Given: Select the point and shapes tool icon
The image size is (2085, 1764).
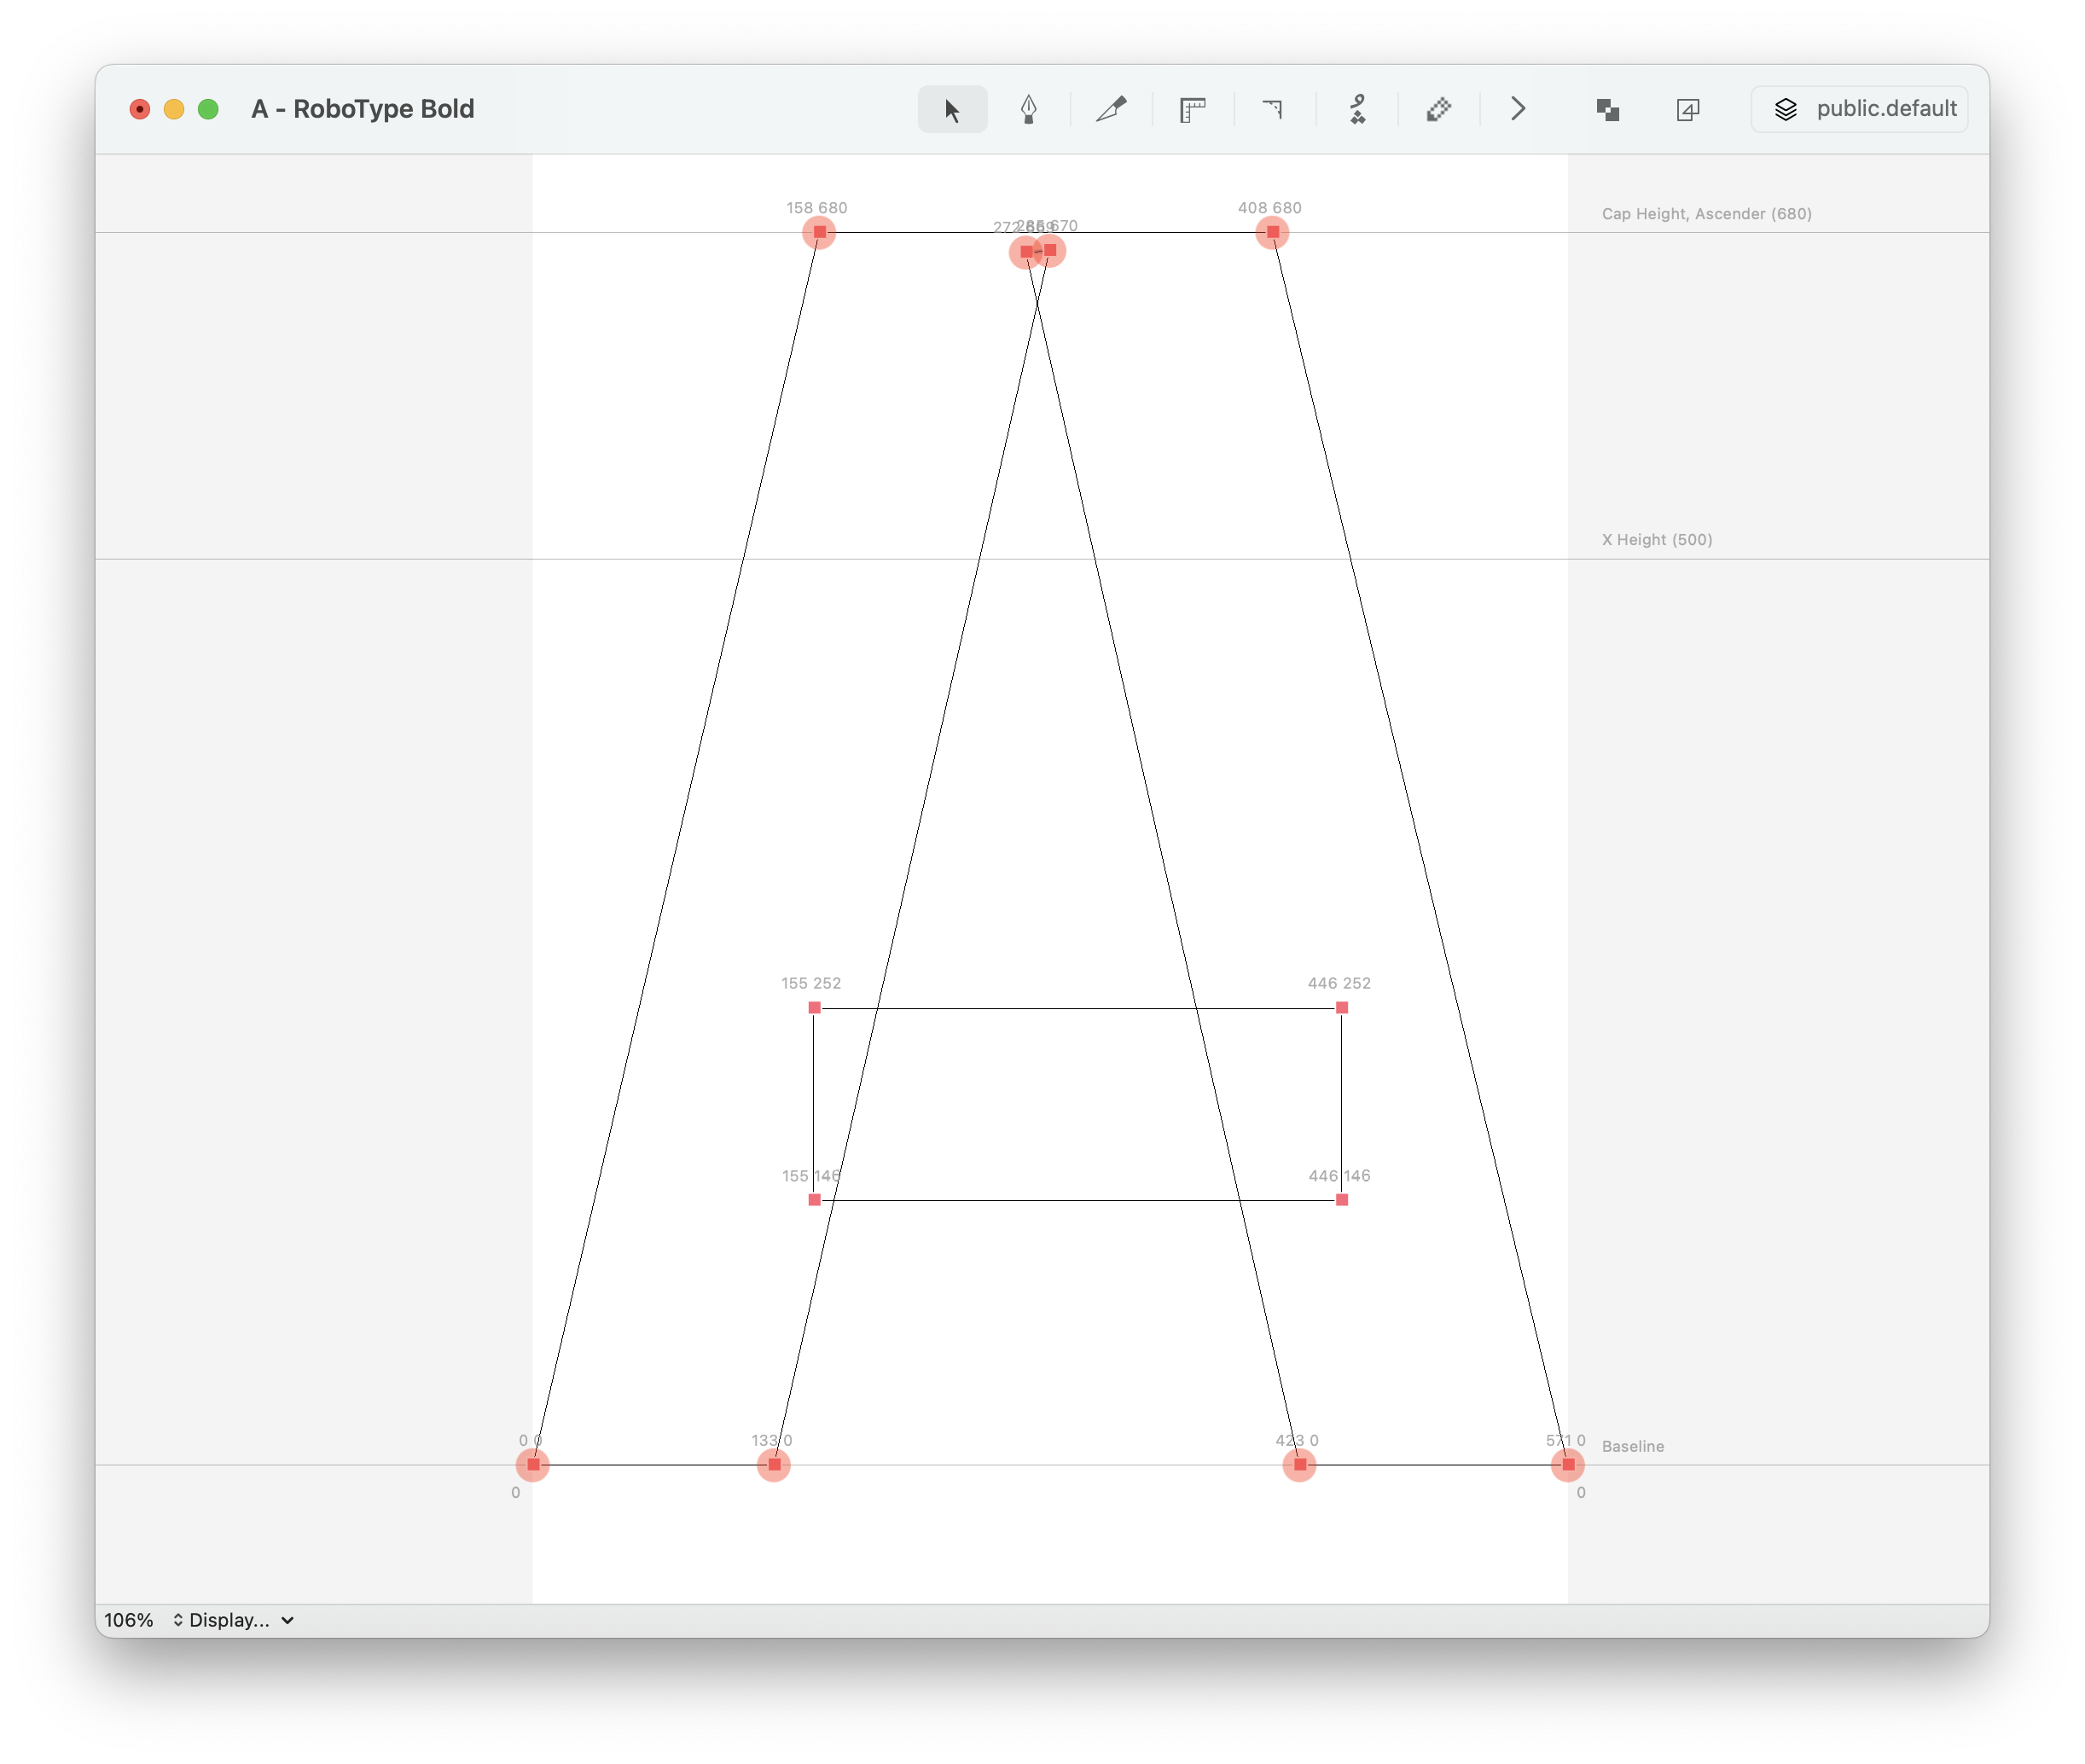Looking at the screenshot, I should pyautogui.click(x=1357, y=109).
